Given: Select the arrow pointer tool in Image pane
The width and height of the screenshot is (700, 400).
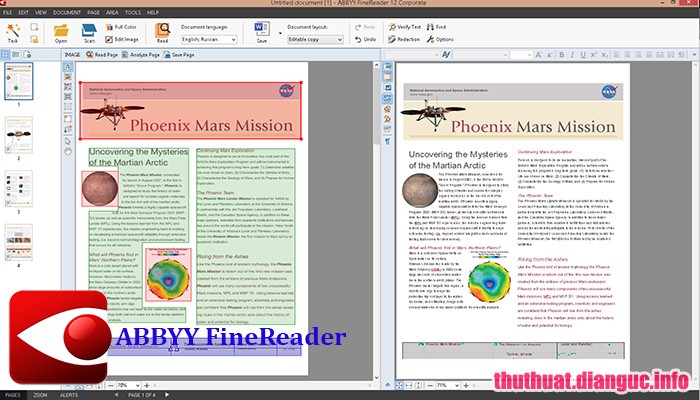Looking at the screenshot, I should [x=67, y=141].
